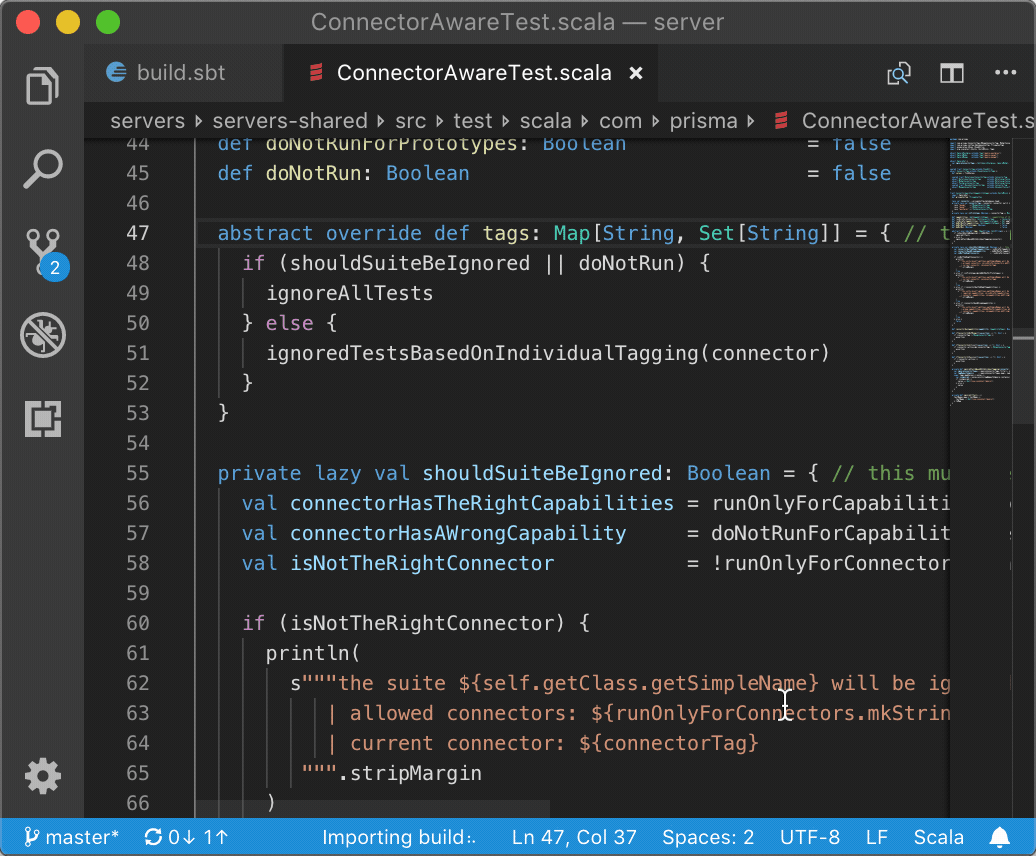
Task: Open Go to Line via Ln 47, Col 37
Action: pyautogui.click(x=574, y=837)
